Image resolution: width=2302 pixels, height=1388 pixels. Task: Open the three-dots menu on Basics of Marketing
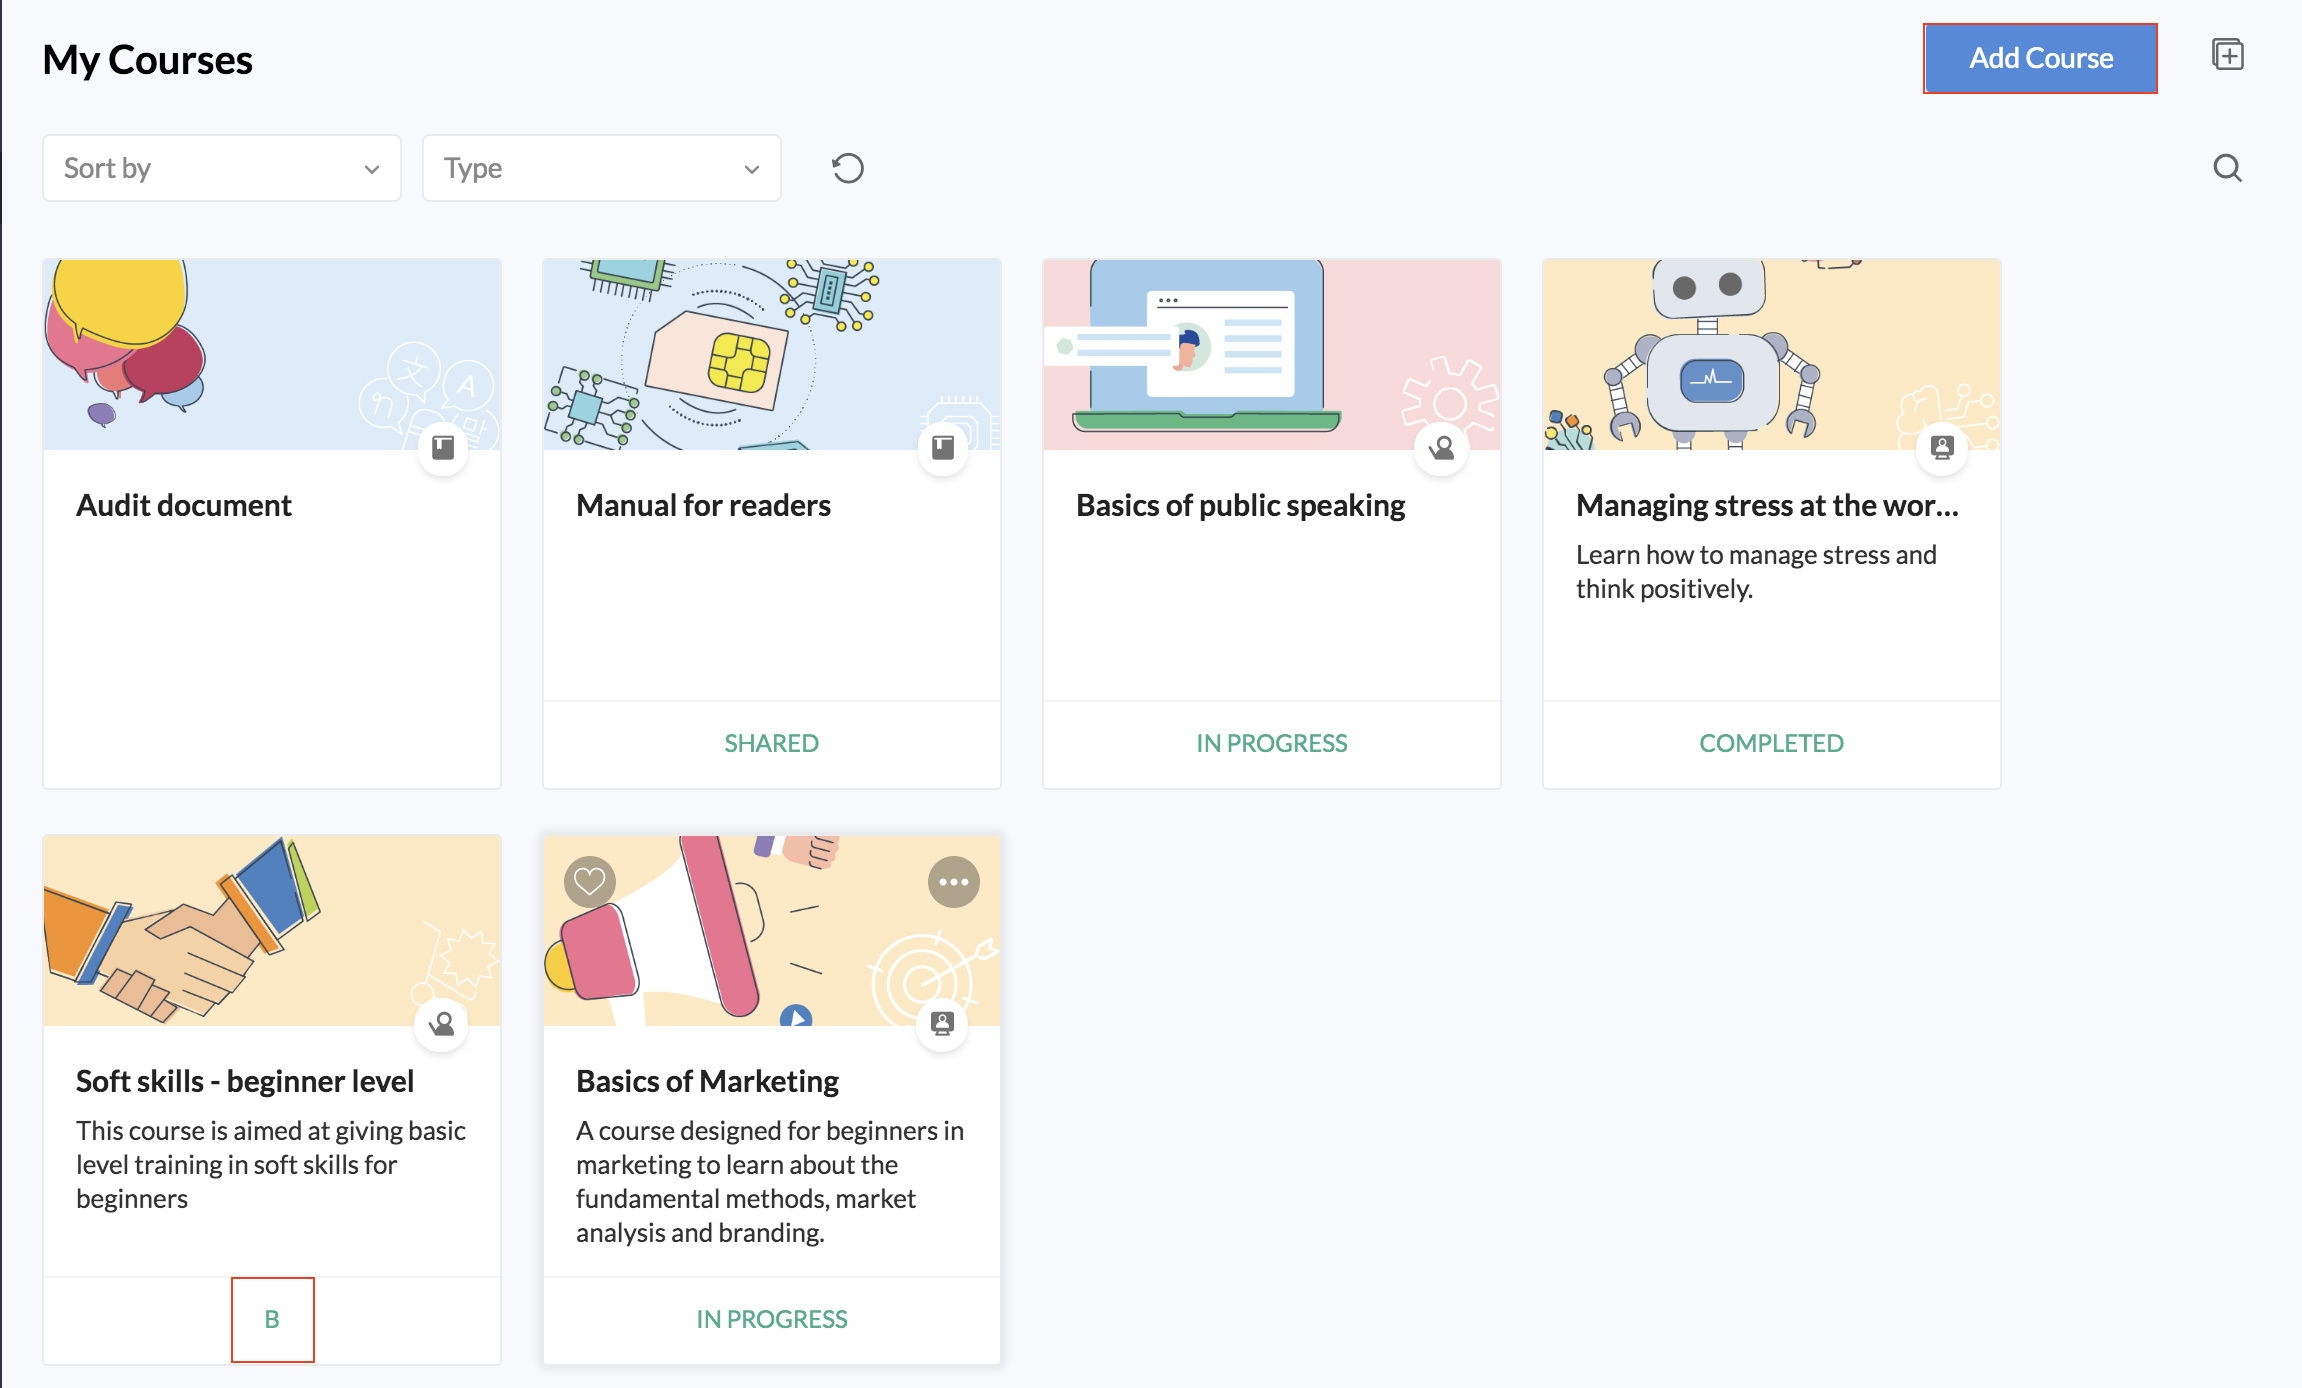click(953, 881)
